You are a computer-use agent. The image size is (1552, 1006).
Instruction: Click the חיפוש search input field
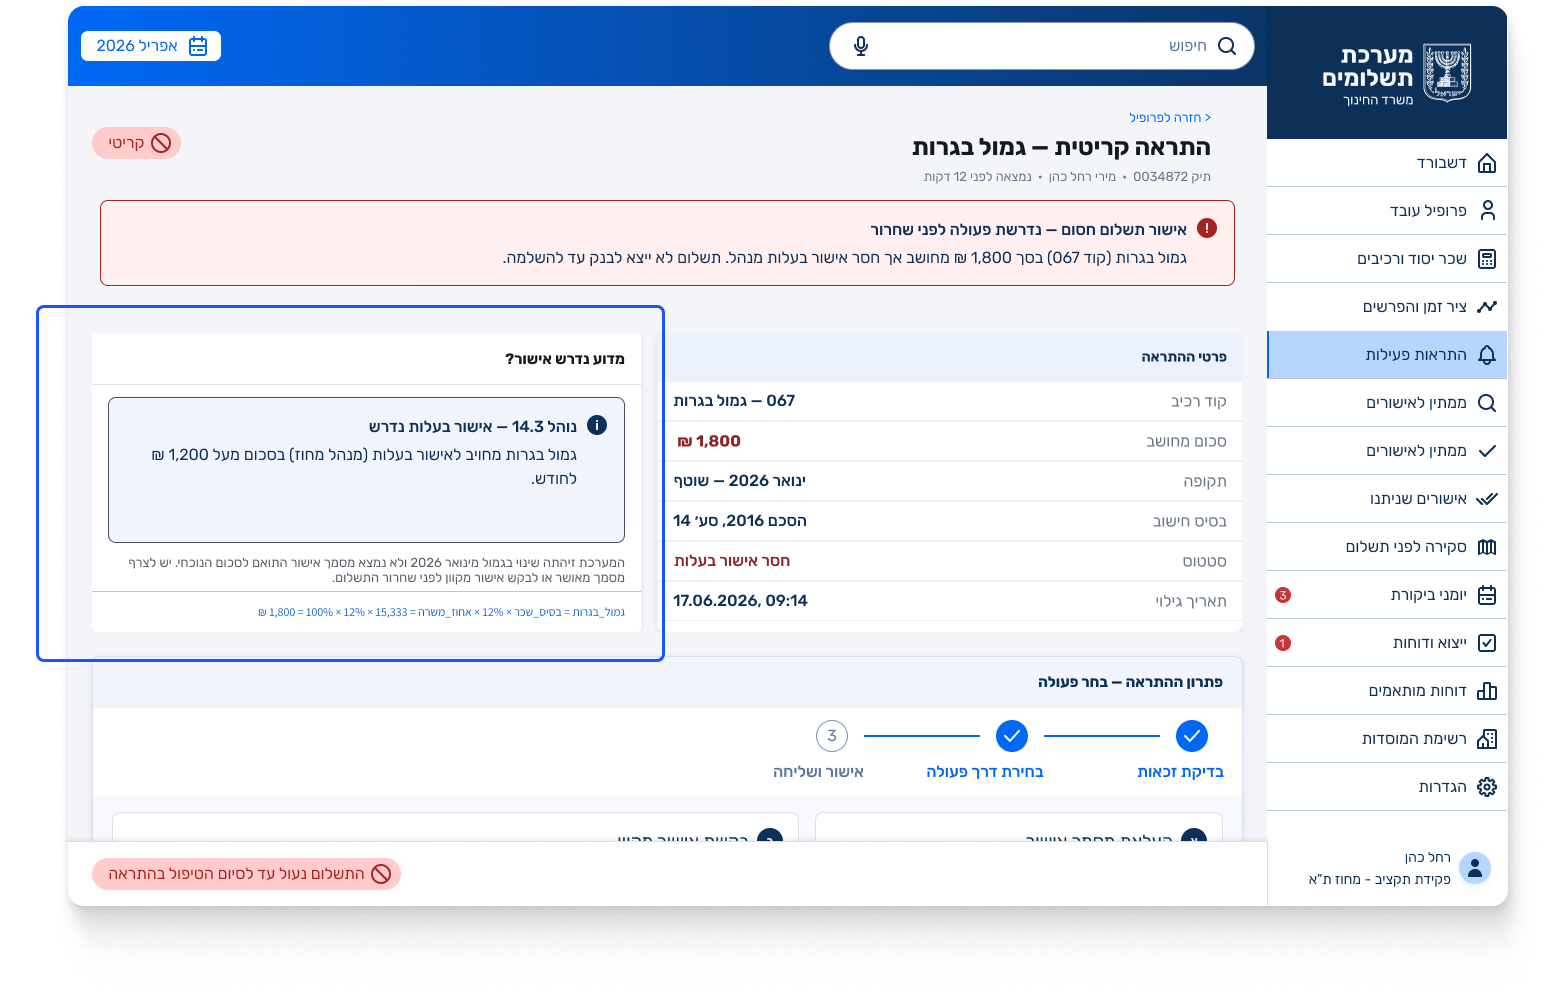pos(1041,46)
